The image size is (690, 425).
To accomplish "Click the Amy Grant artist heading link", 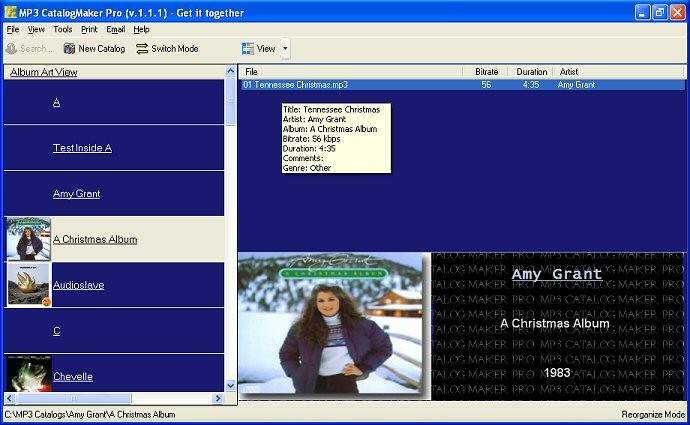I will point(557,274).
